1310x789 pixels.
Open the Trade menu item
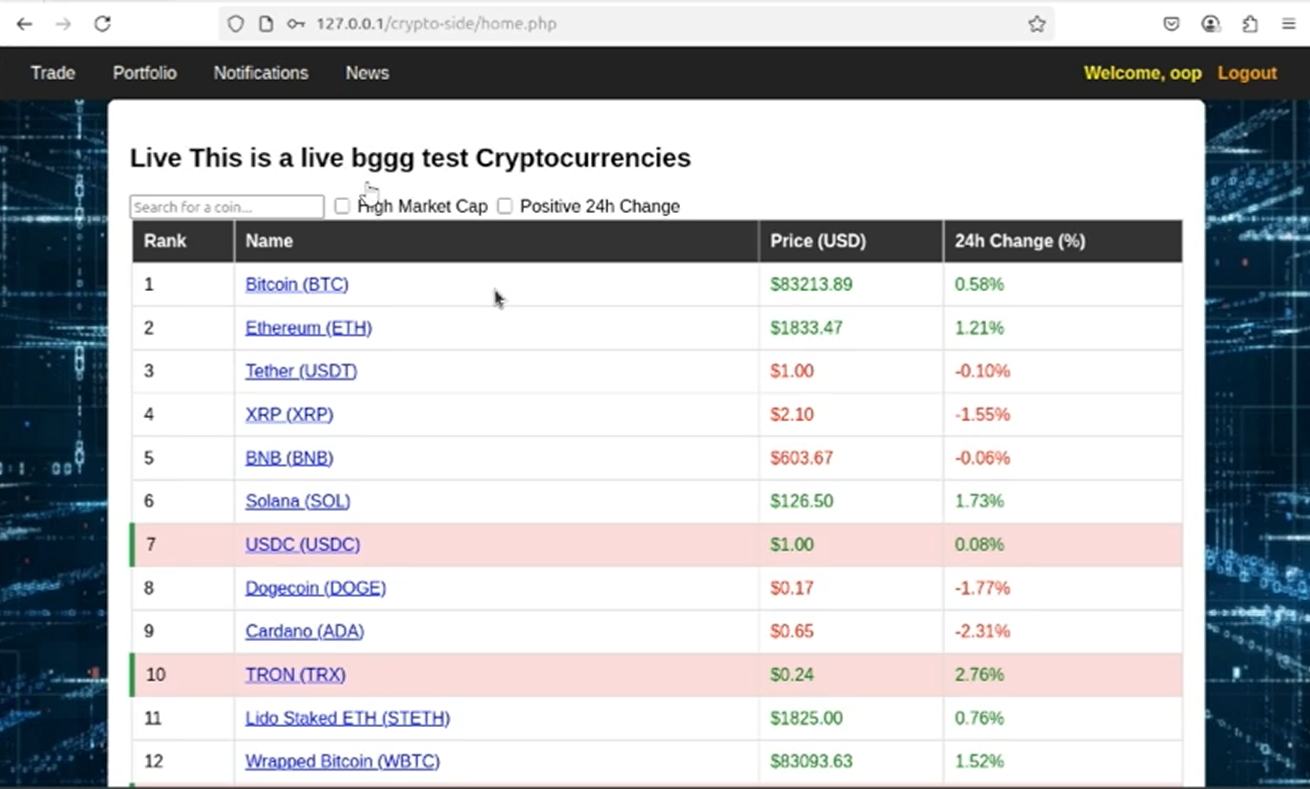click(53, 73)
